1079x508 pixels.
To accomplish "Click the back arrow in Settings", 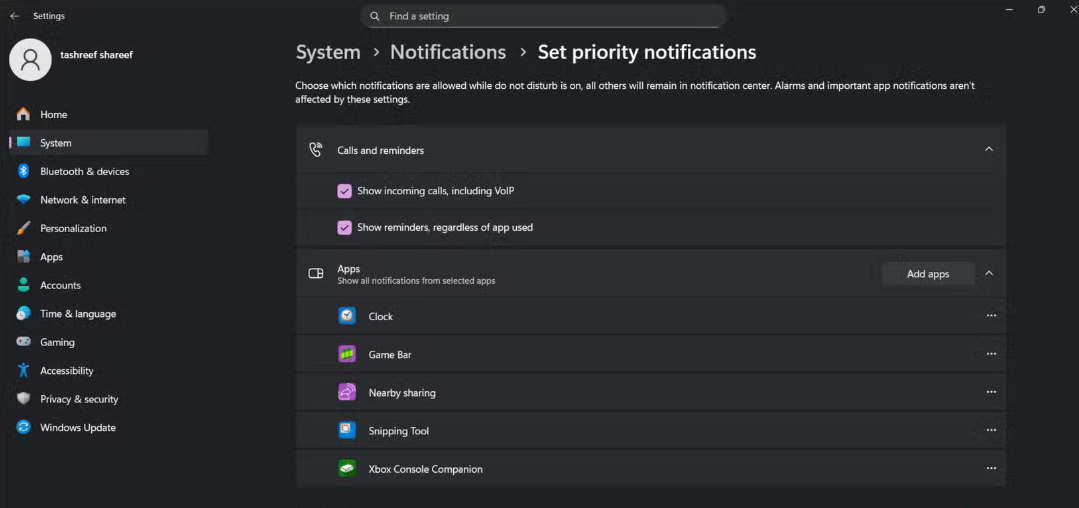I will [x=14, y=16].
